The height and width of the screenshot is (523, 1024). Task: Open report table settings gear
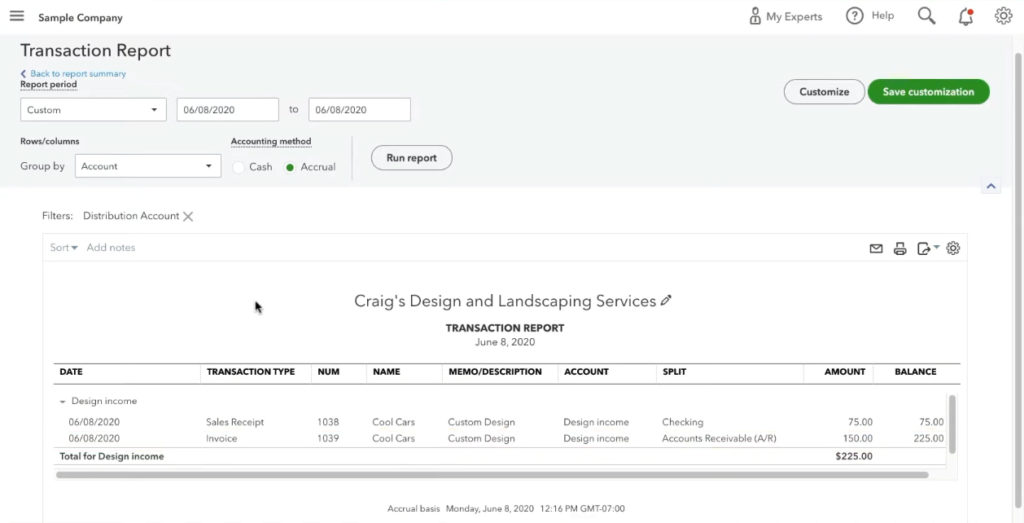tap(953, 249)
